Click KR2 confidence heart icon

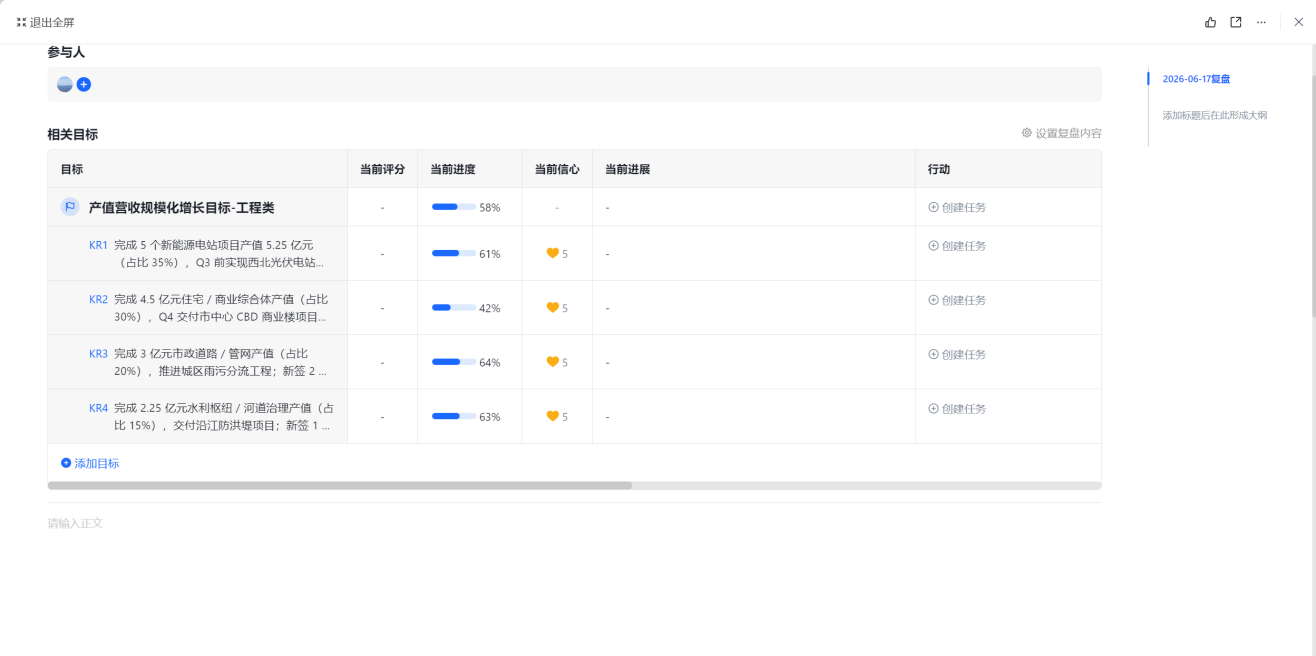552,308
